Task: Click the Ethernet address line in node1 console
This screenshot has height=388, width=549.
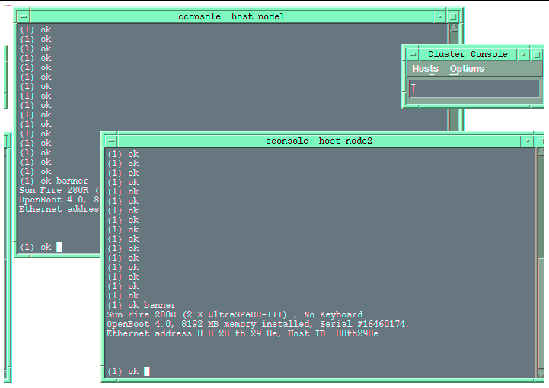Action: (59, 209)
